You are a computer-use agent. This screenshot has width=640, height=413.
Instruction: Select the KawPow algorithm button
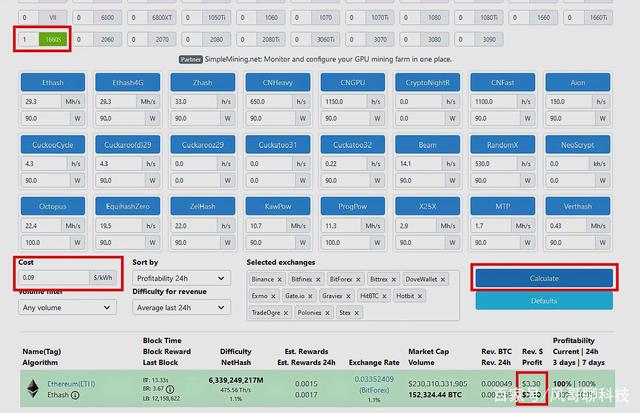278,207
